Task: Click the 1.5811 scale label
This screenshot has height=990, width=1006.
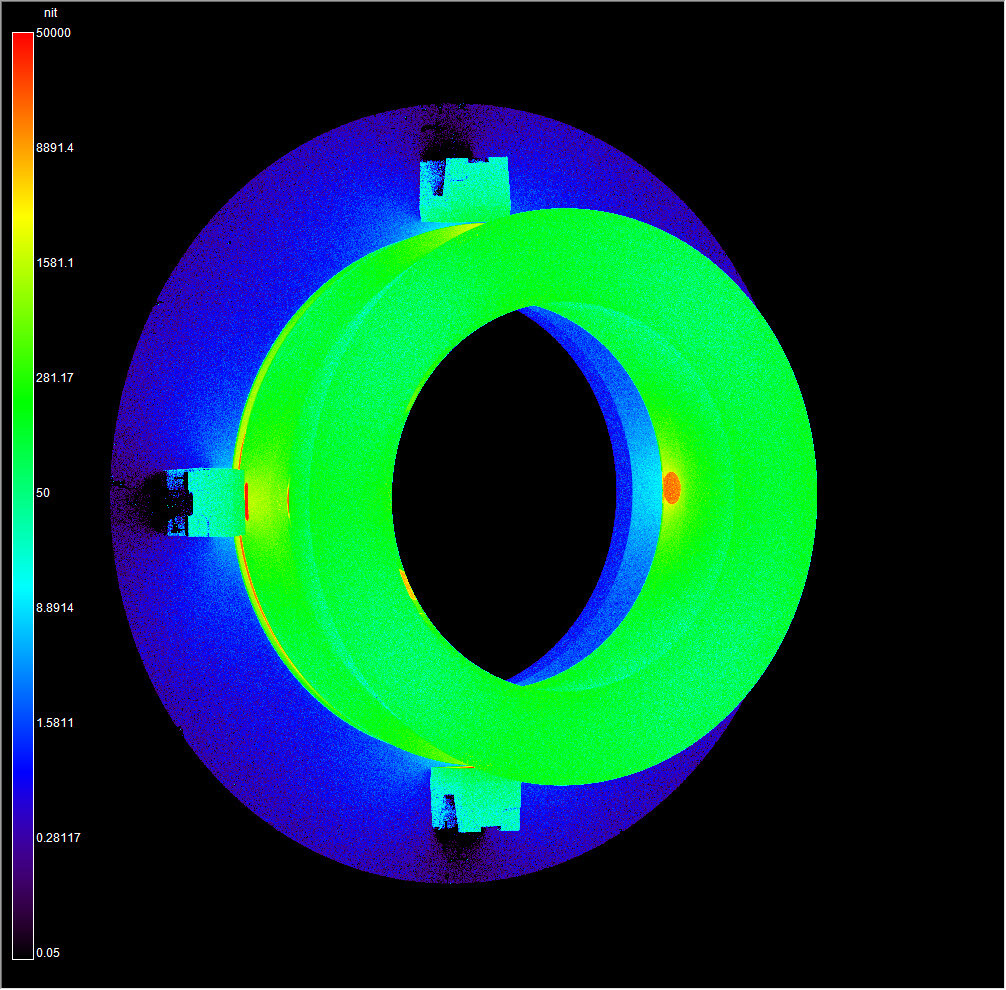Action: pos(55,723)
